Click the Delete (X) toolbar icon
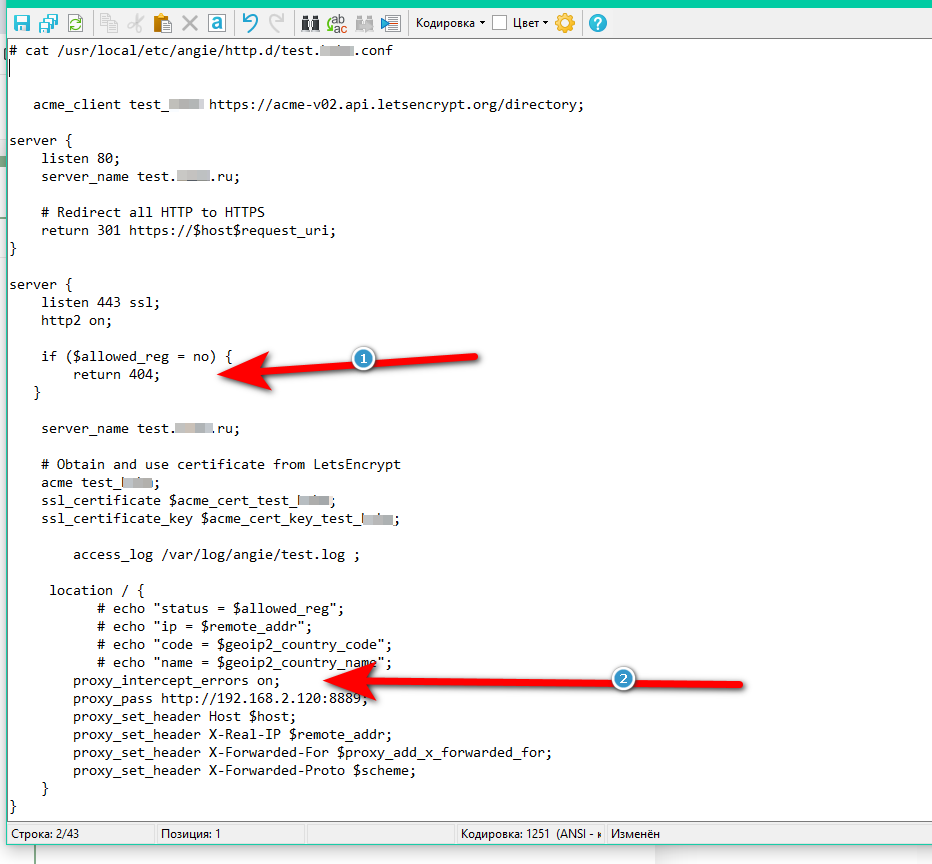 point(189,23)
